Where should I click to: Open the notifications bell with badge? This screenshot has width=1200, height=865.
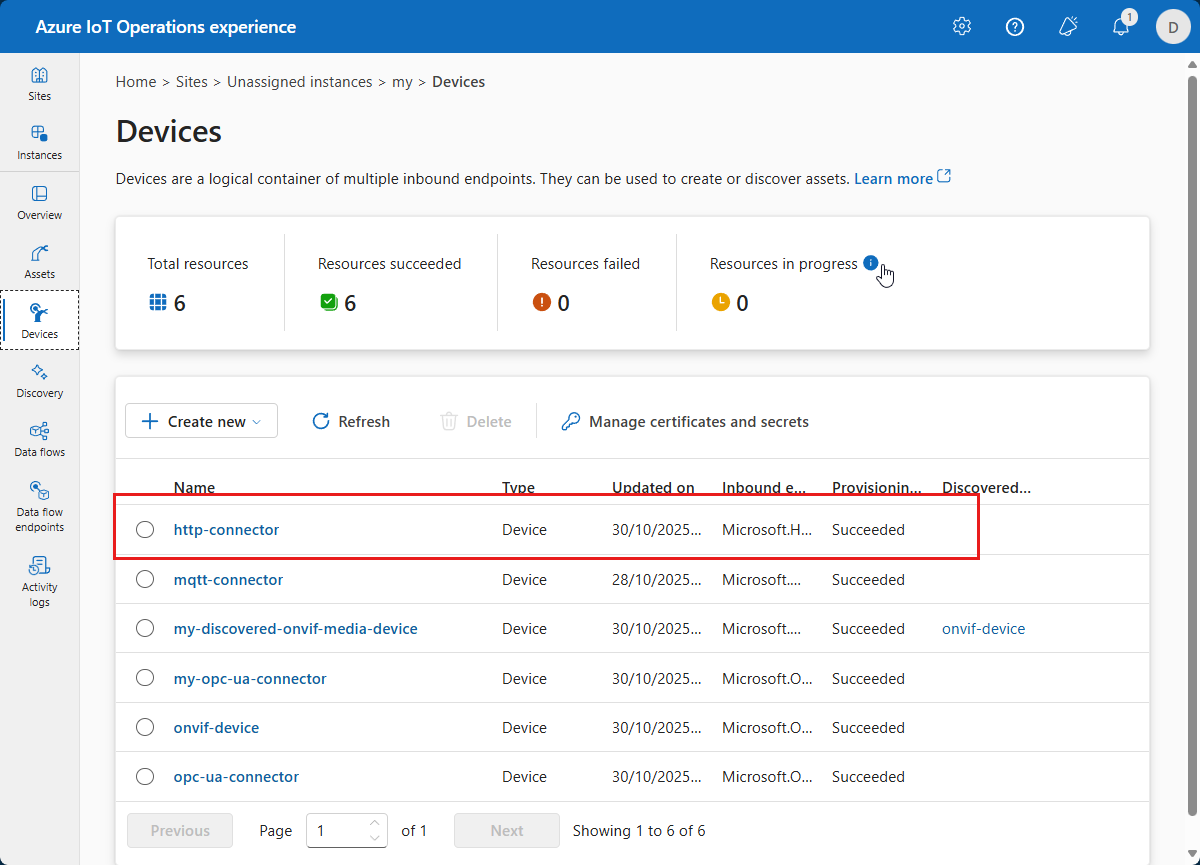1121,27
